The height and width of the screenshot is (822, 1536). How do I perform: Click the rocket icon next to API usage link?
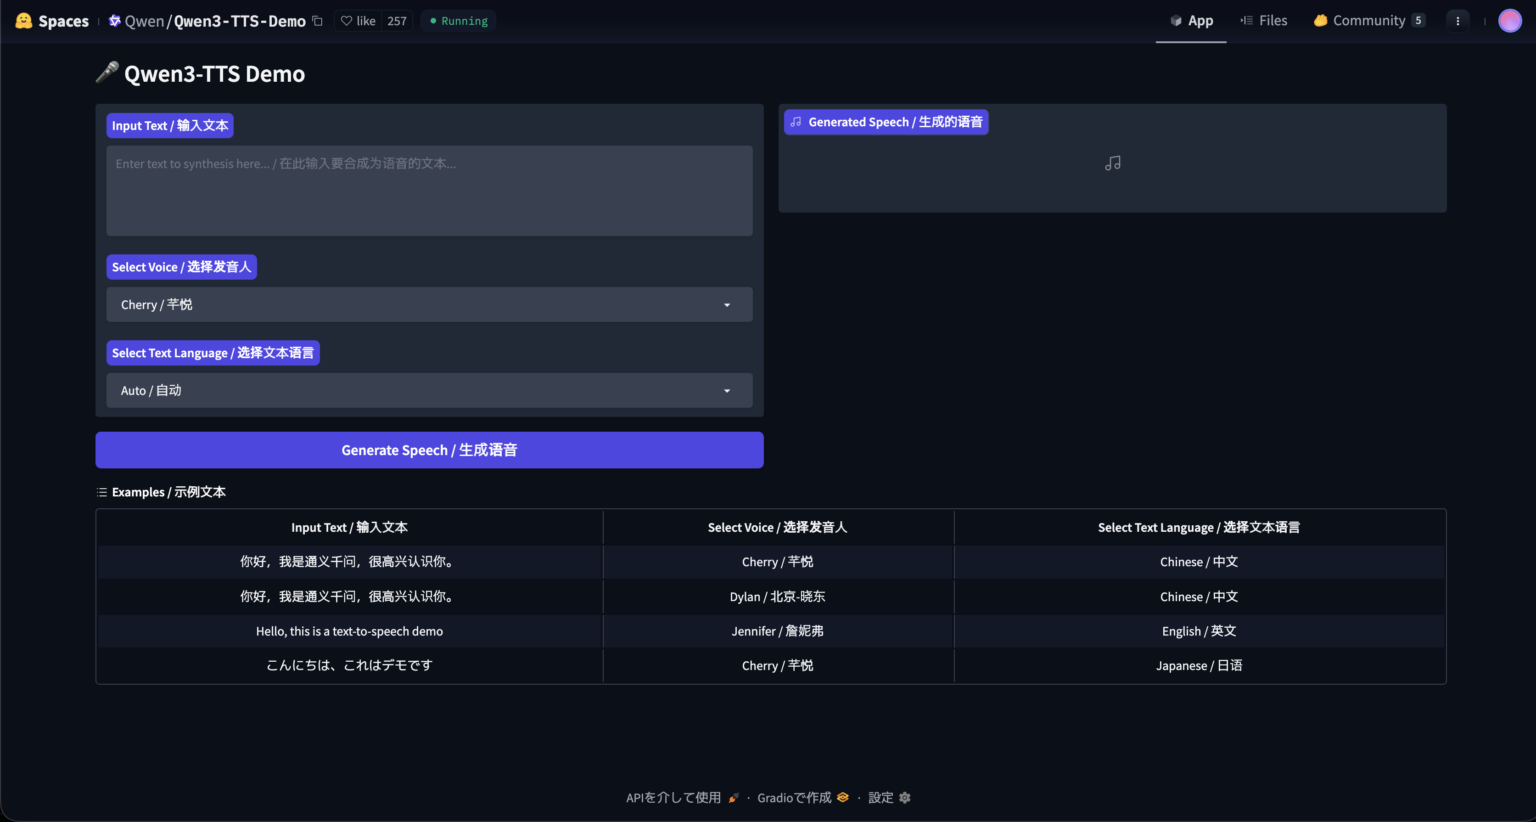click(x=734, y=797)
